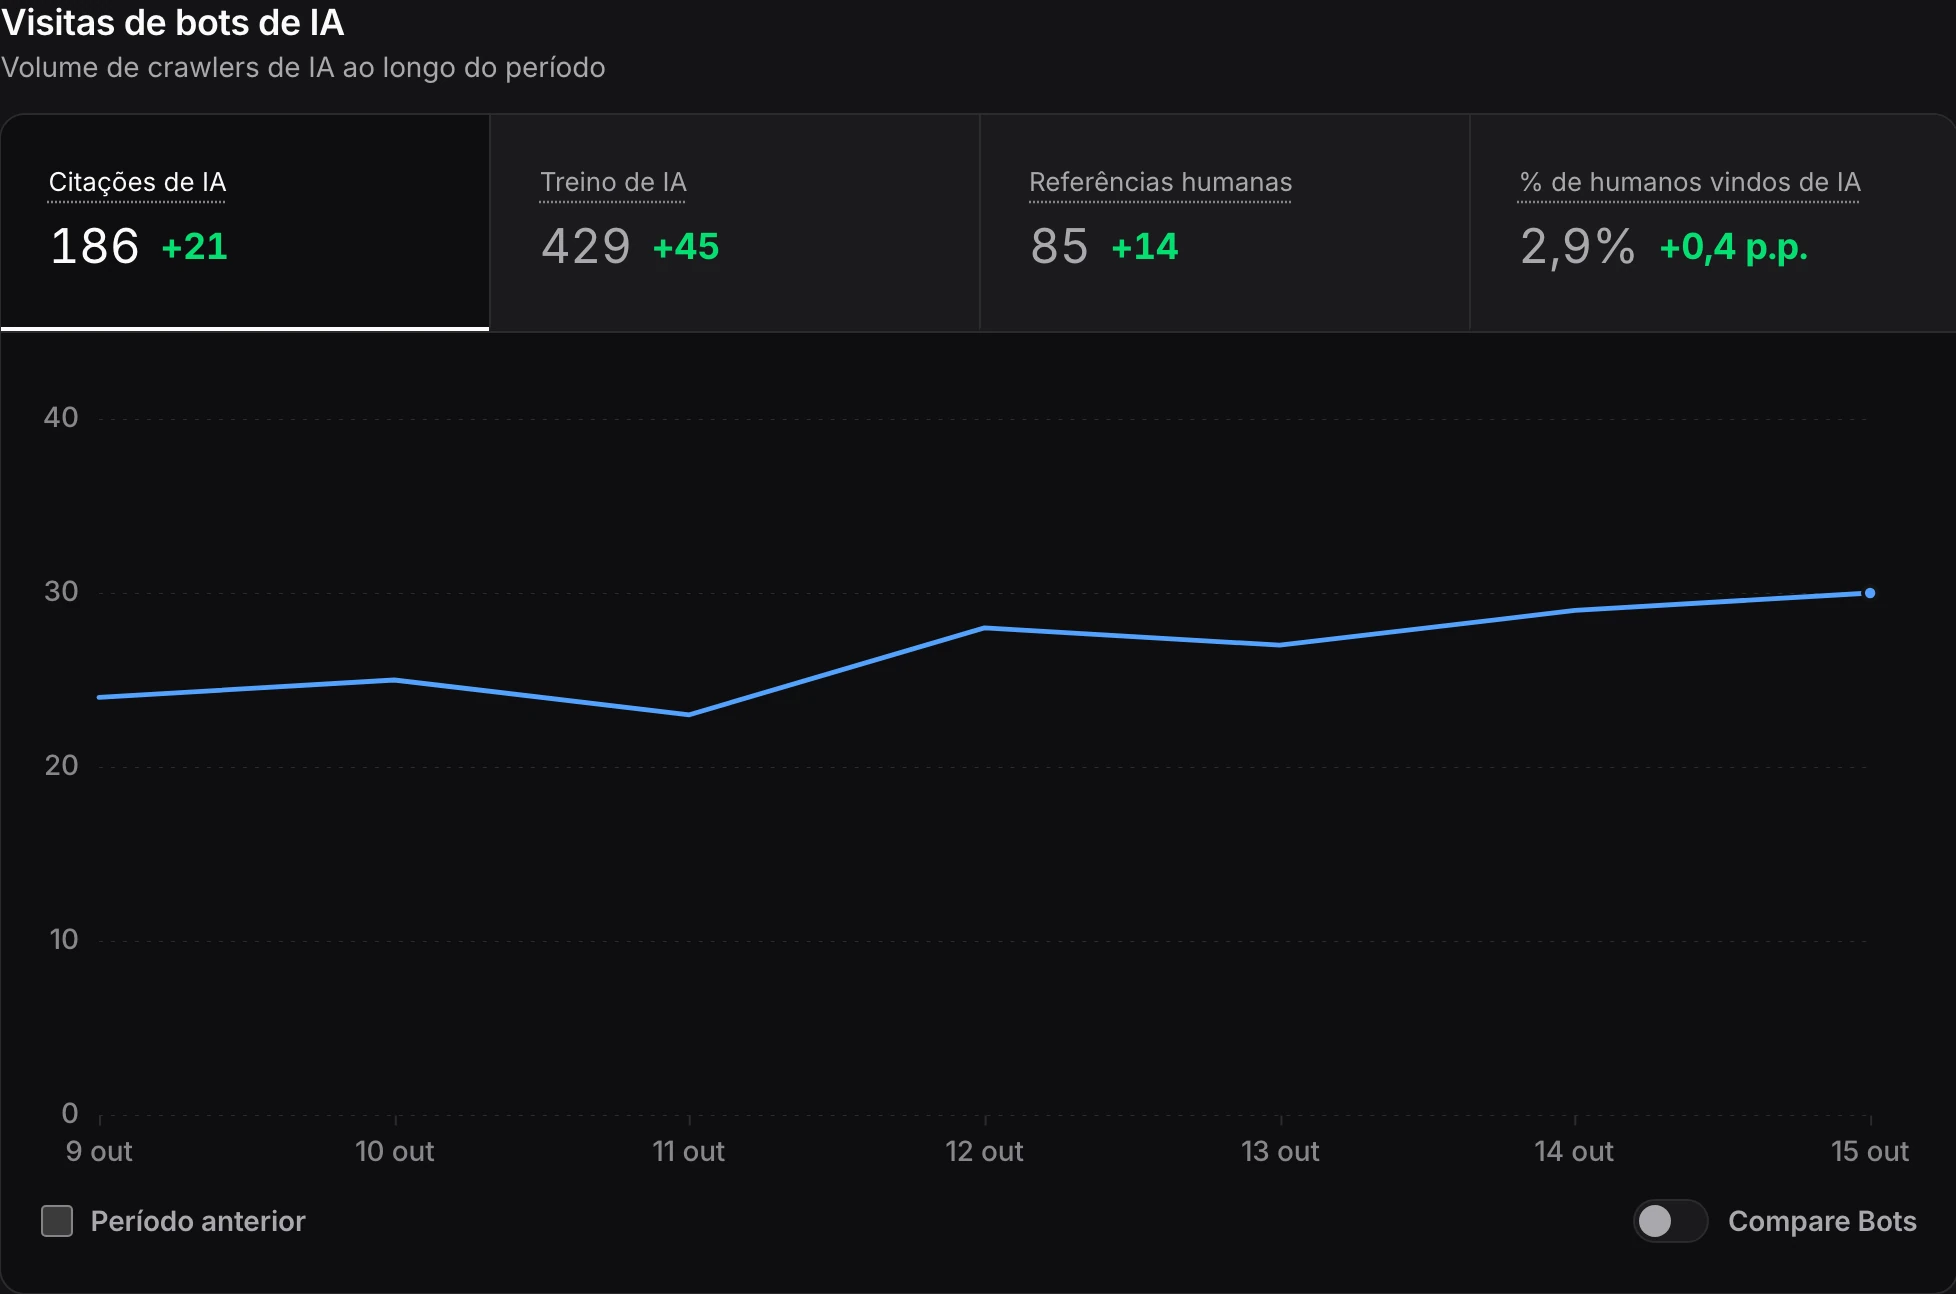Image resolution: width=1956 pixels, height=1294 pixels.
Task: Click the 429 training value
Action: pyautogui.click(x=586, y=246)
